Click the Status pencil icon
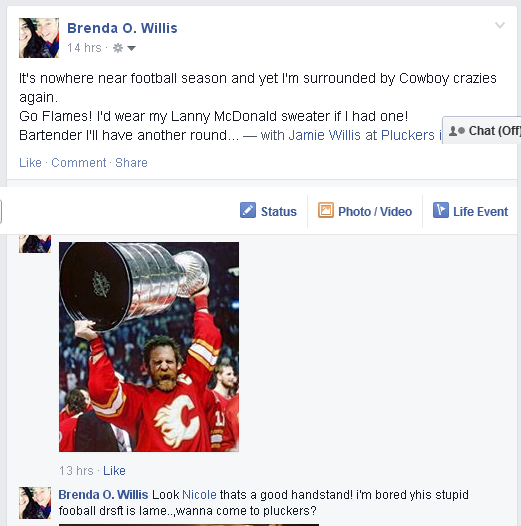Image resolution: width=521 pixels, height=526 pixels. click(248, 210)
